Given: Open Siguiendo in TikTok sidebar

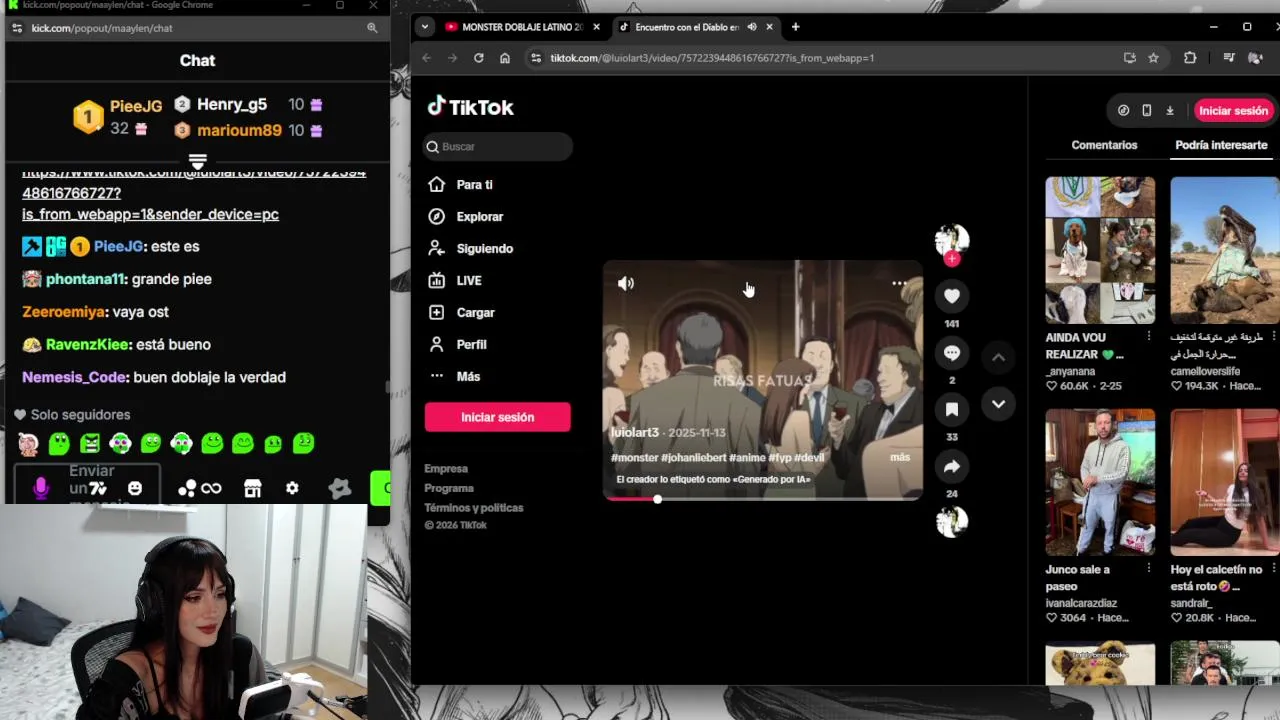Looking at the screenshot, I should pos(484,248).
